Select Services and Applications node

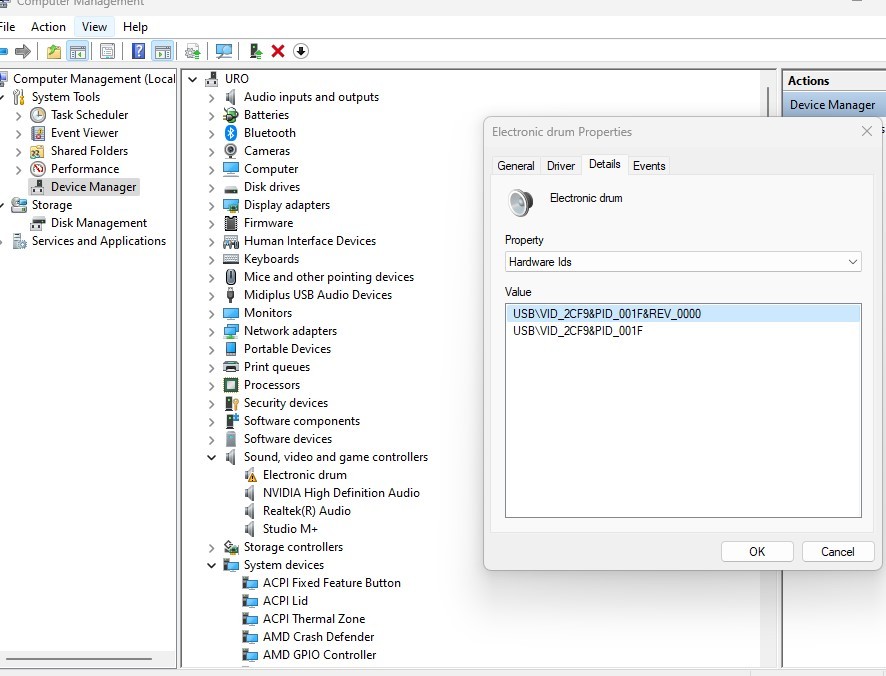(x=99, y=241)
